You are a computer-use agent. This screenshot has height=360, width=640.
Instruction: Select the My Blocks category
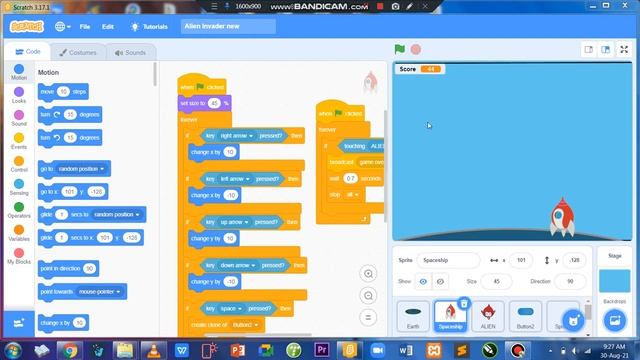tap(19, 256)
